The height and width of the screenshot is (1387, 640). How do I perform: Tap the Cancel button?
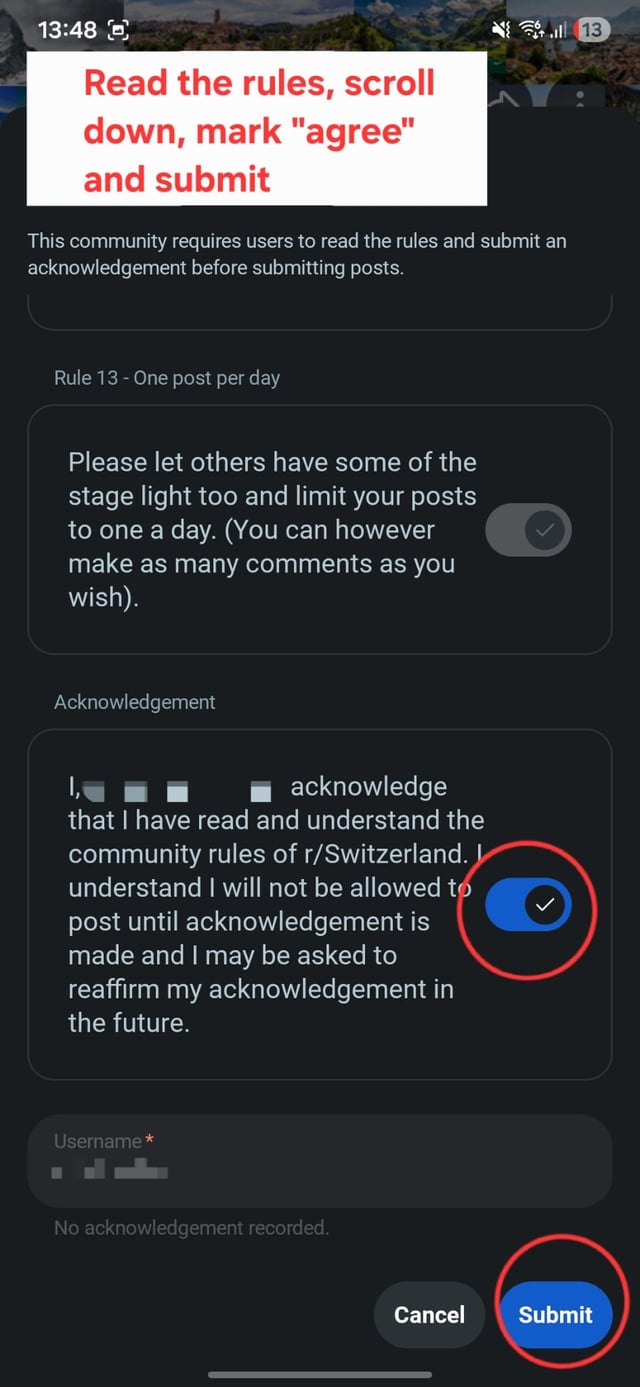click(x=429, y=1314)
